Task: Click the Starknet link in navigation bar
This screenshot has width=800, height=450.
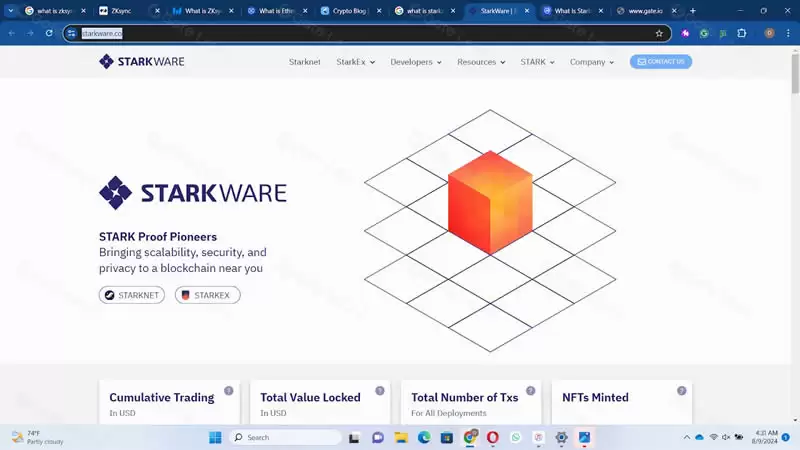Action: click(x=304, y=62)
